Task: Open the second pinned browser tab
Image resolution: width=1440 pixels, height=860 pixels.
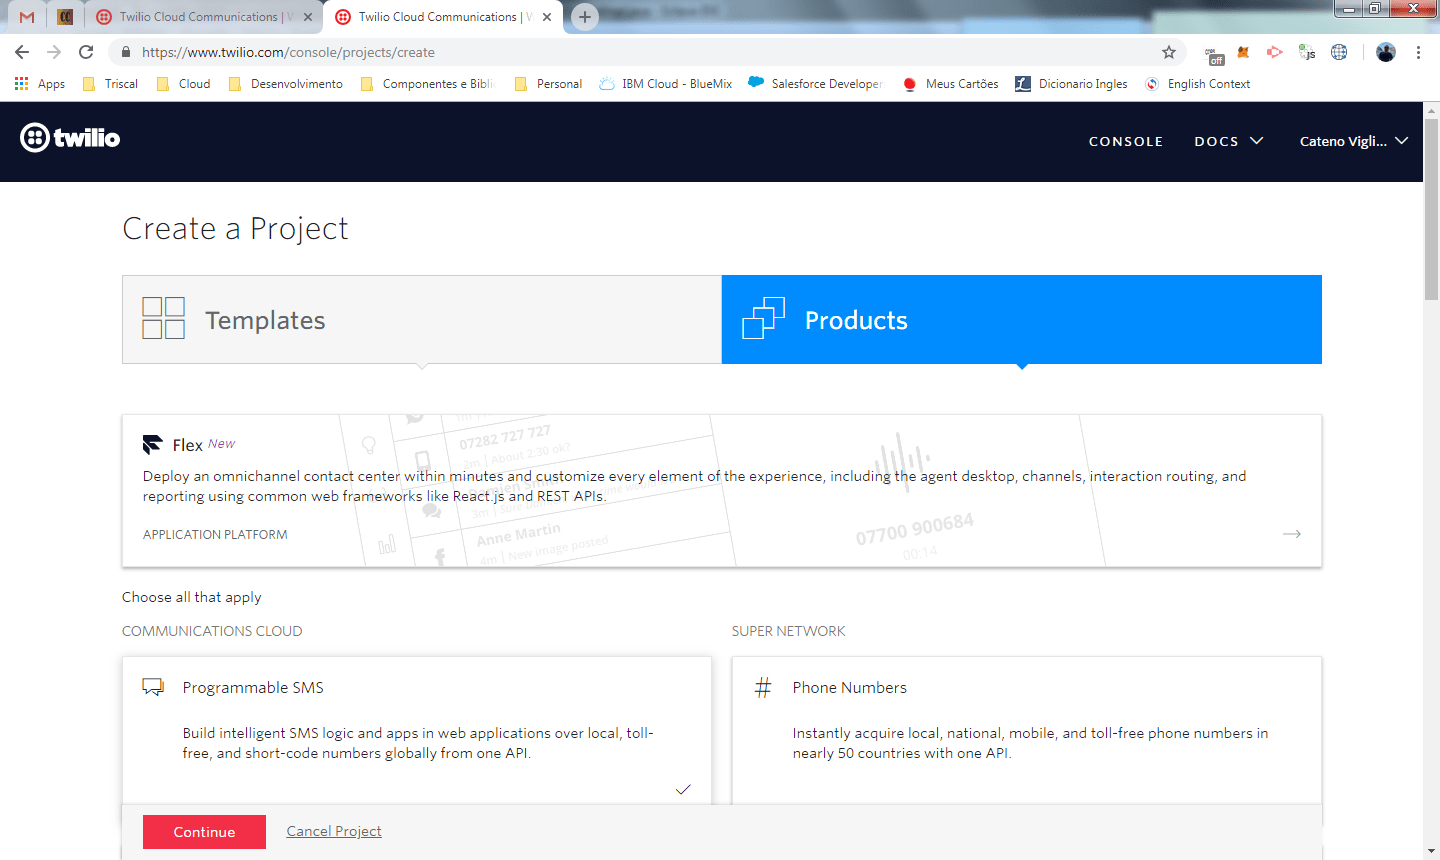Action: pos(65,17)
